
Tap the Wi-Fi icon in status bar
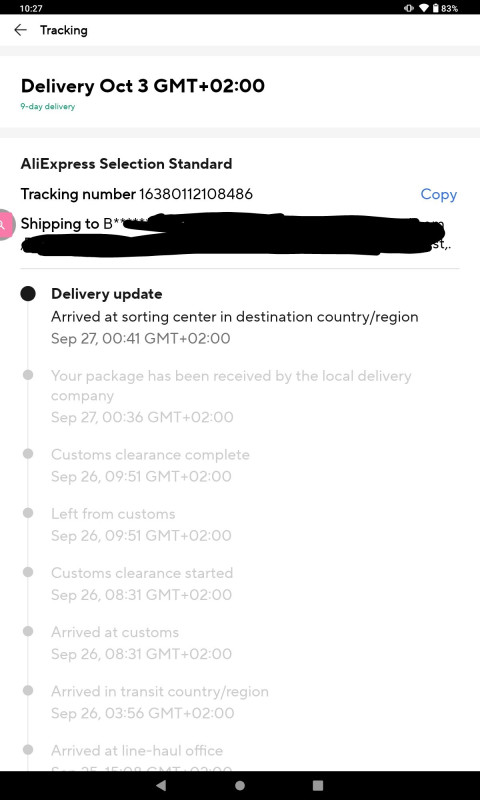[423, 8]
